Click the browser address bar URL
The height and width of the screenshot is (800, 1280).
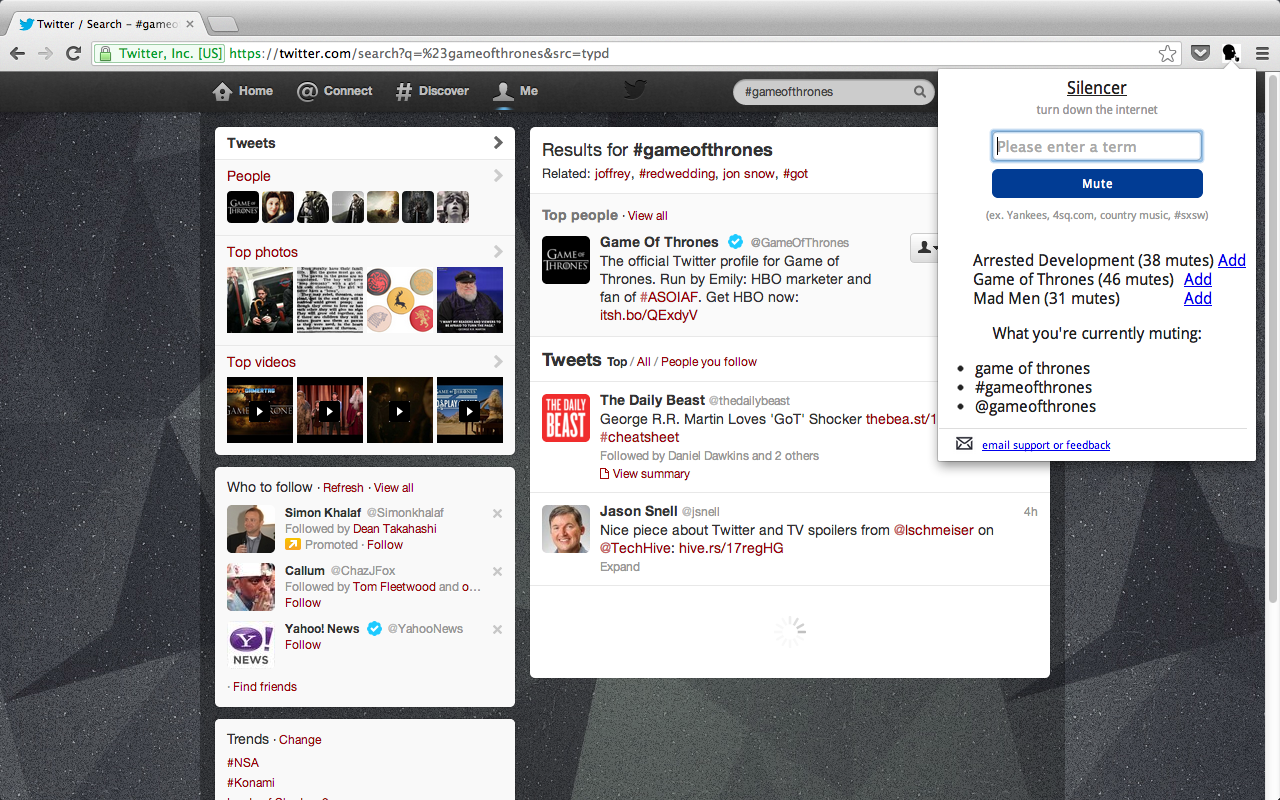(x=418, y=54)
